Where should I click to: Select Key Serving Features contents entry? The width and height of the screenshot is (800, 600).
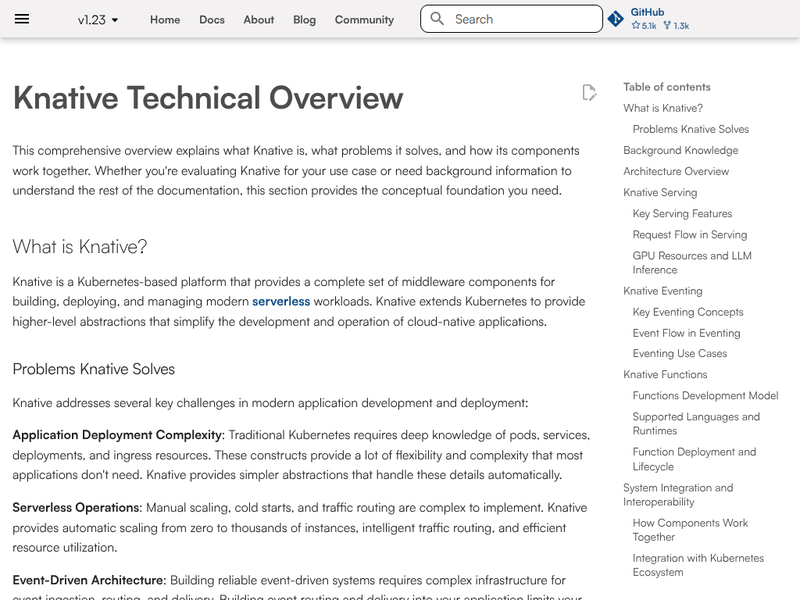pyautogui.click(x=682, y=213)
